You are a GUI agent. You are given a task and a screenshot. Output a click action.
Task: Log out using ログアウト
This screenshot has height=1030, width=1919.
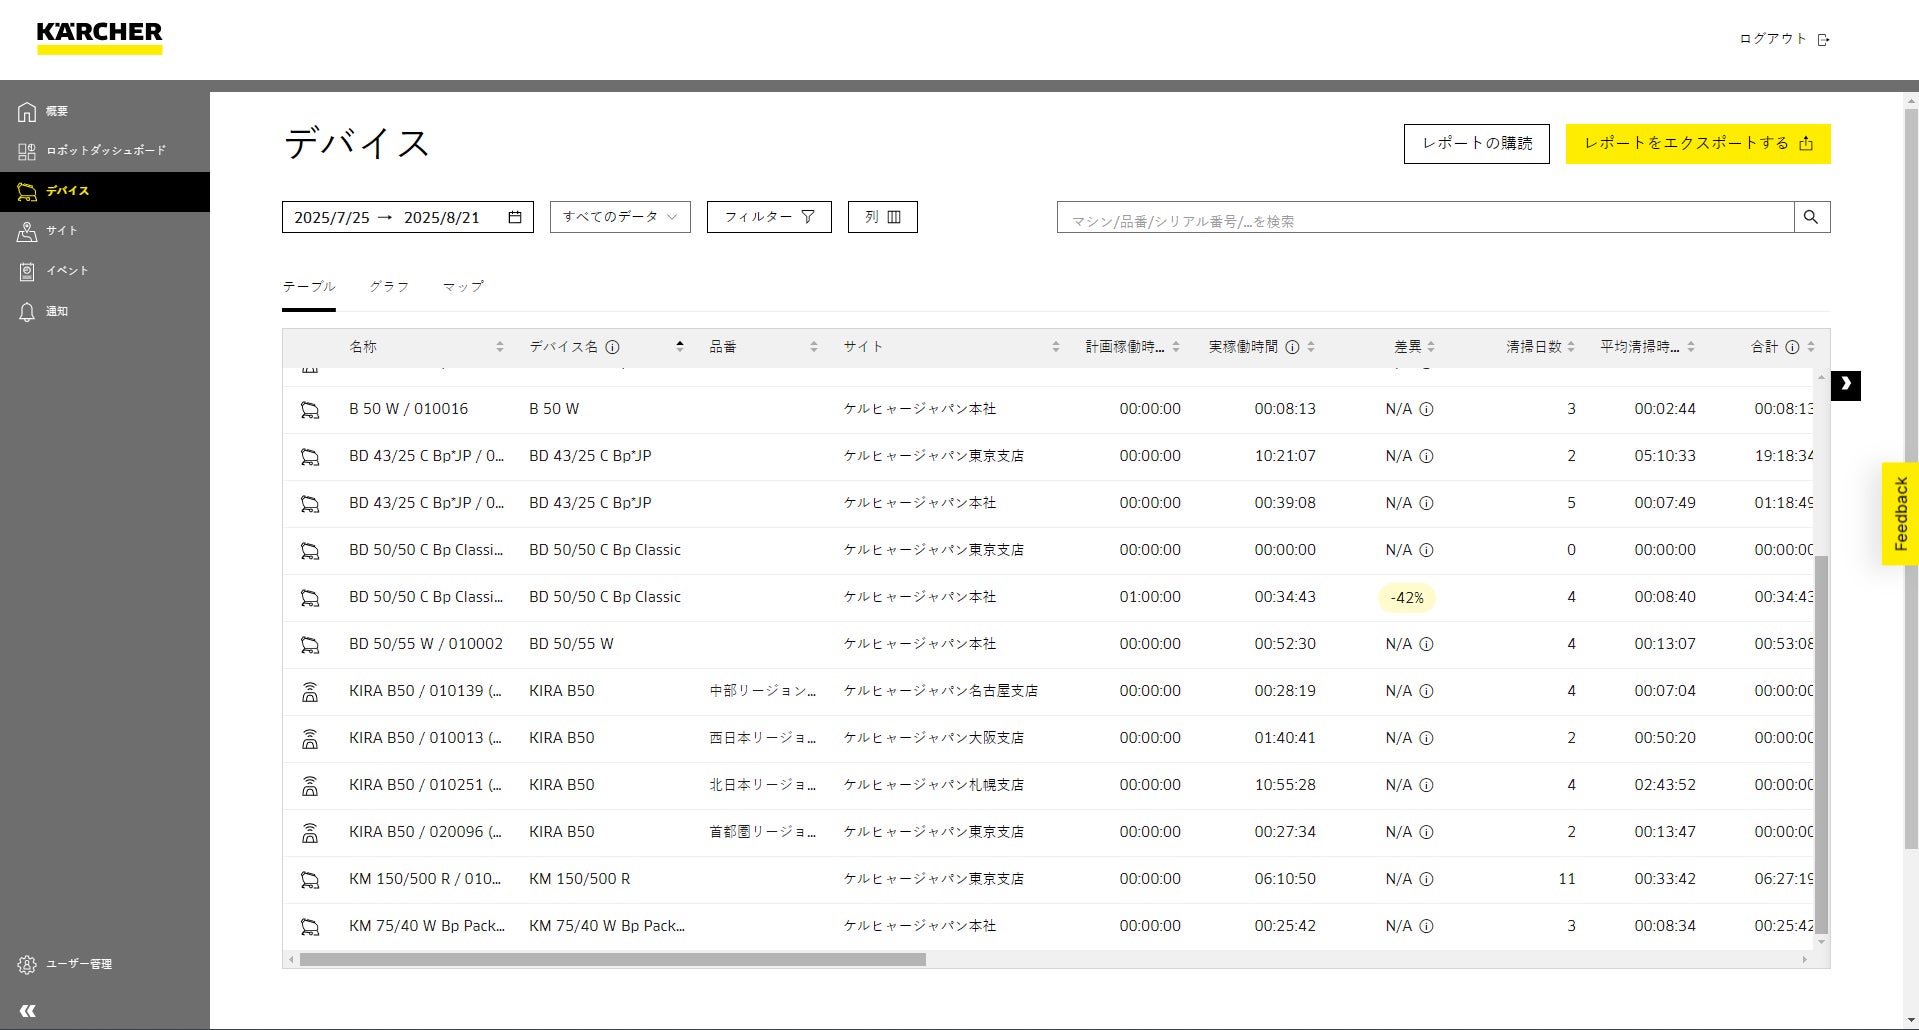tap(1784, 39)
